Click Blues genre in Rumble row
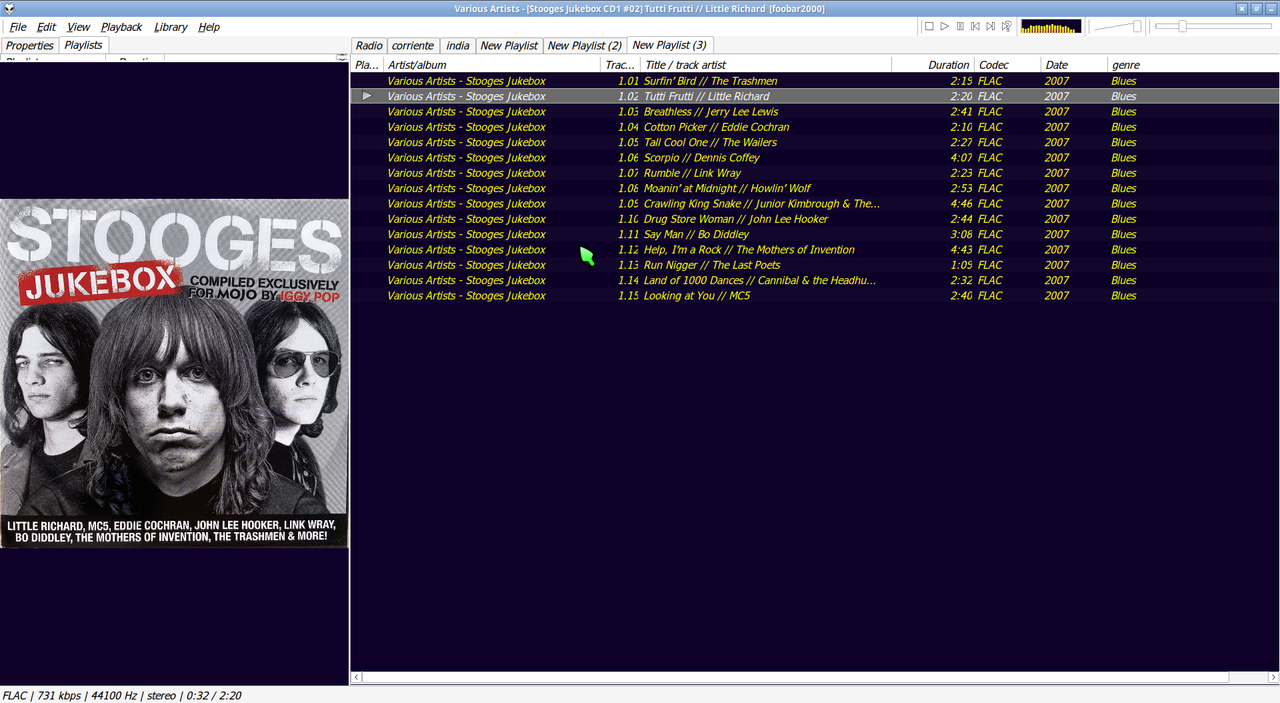Screen dimensions: 1280x703 (x=1124, y=173)
